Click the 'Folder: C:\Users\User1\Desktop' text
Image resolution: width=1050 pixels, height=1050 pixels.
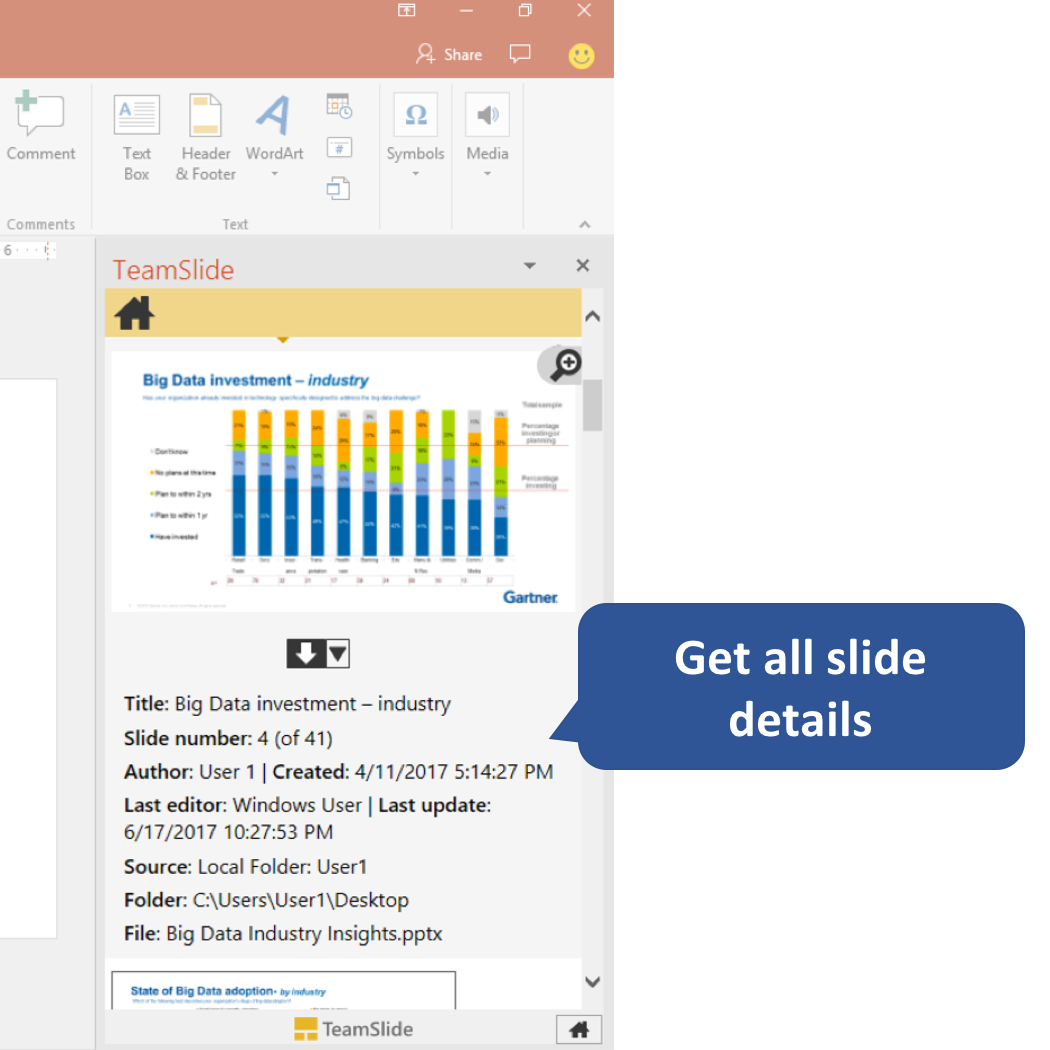(x=266, y=900)
